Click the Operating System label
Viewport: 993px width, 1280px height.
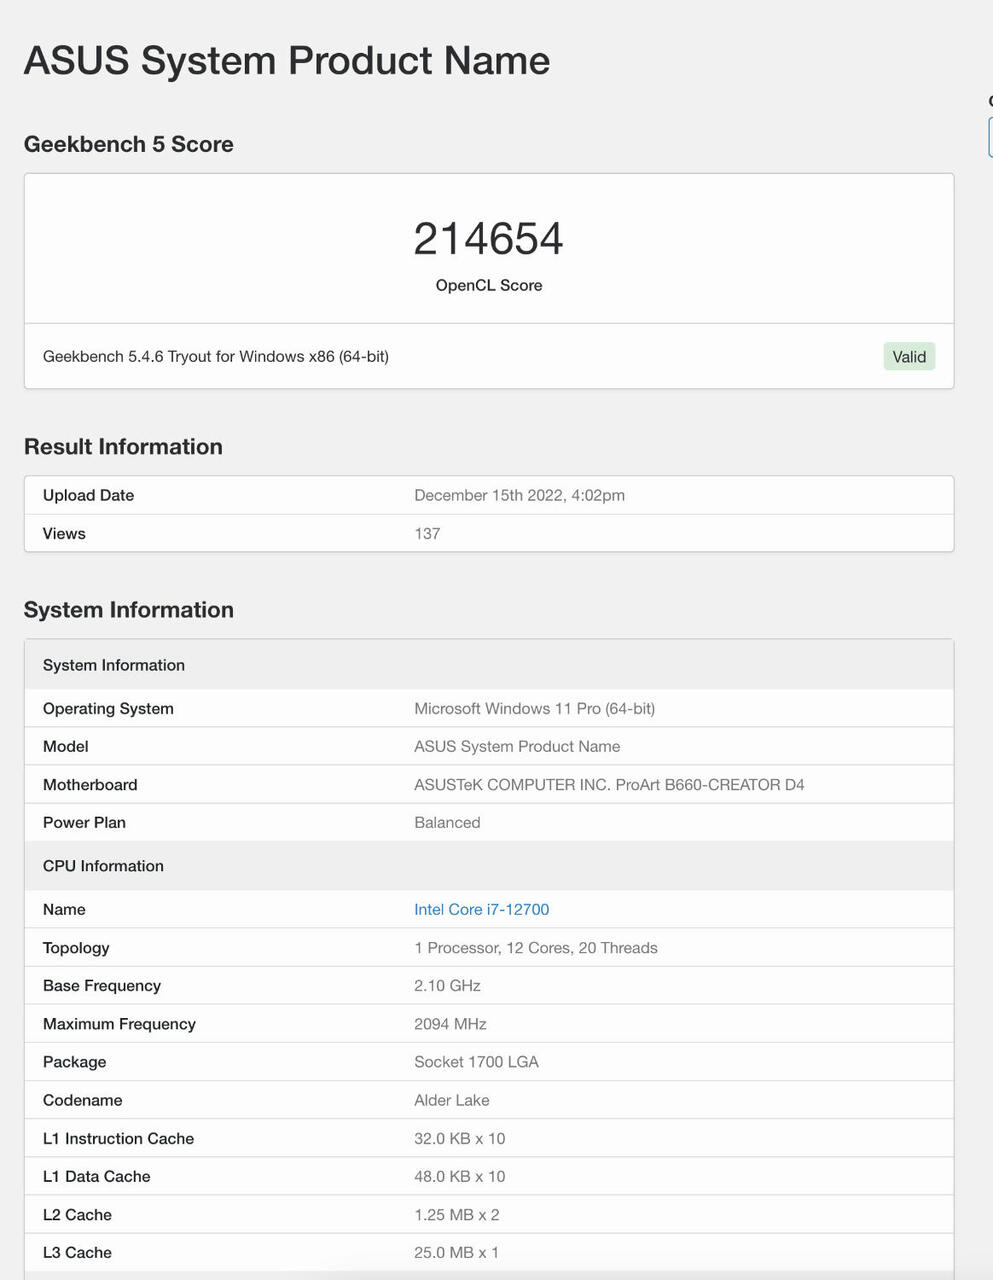(x=108, y=708)
